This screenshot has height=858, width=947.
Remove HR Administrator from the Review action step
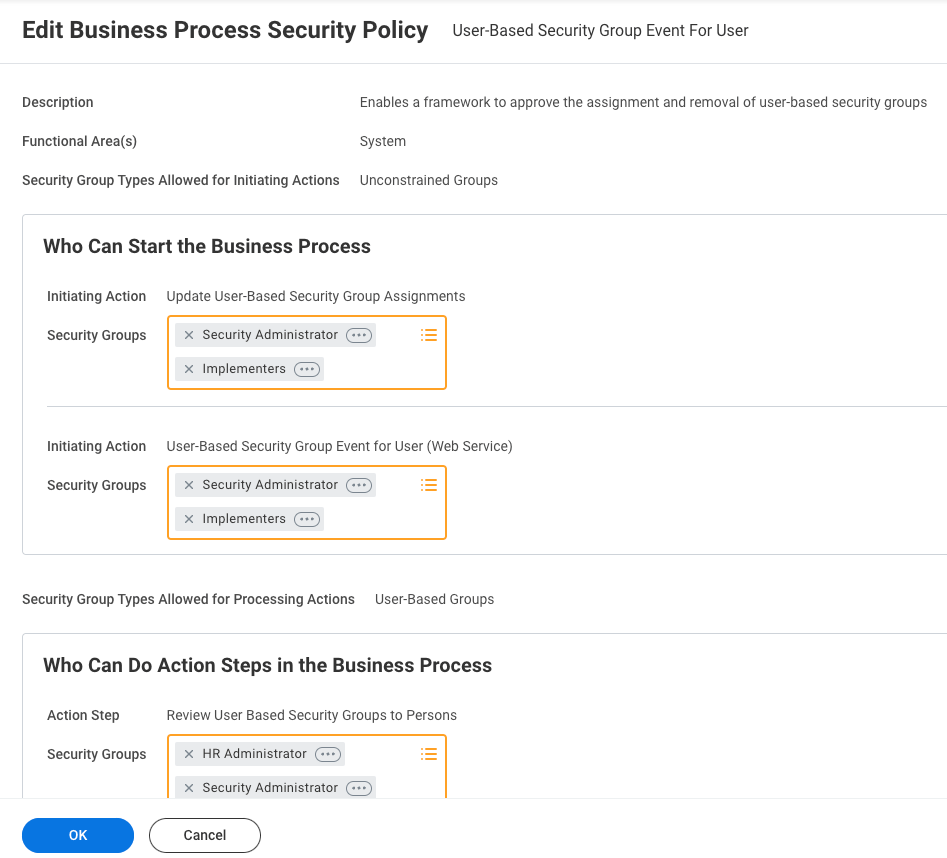tap(189, 754)
